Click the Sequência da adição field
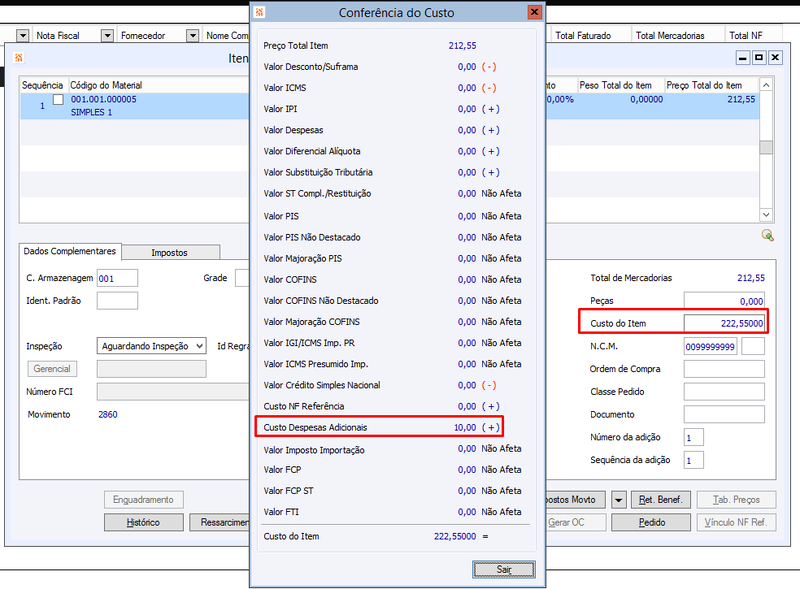 693,460
